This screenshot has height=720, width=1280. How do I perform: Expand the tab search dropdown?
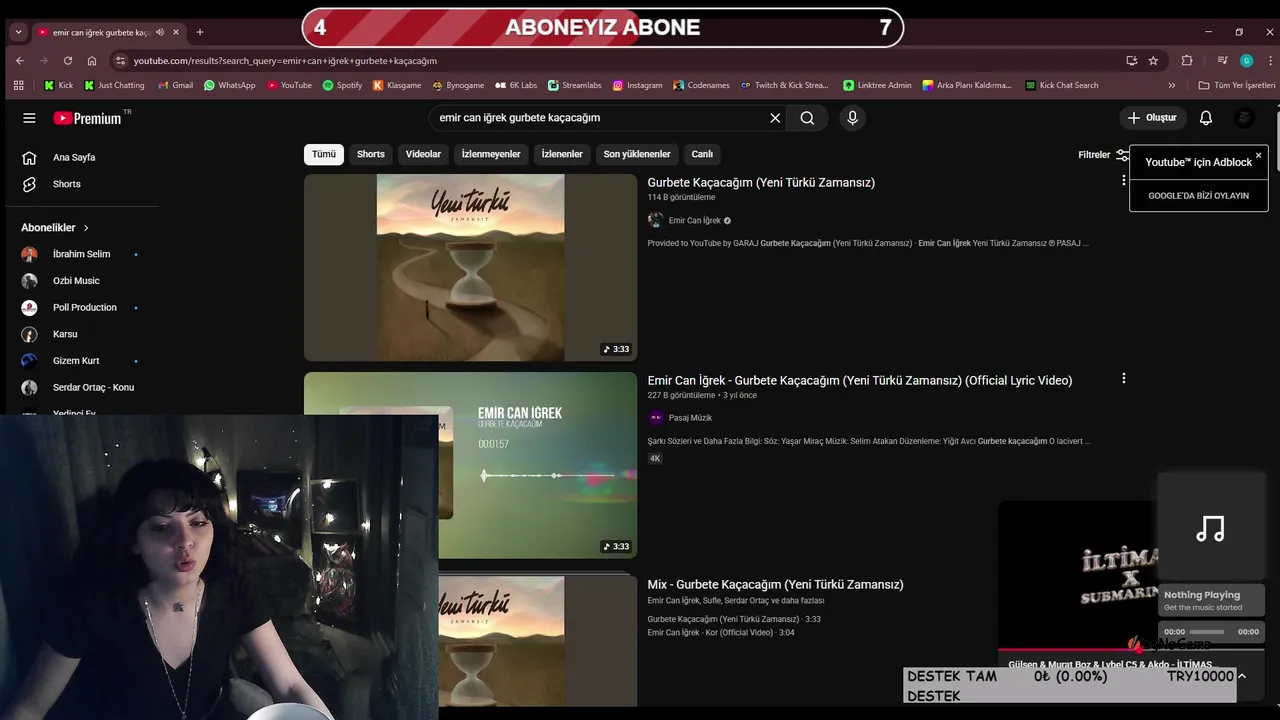coord(18,32)
